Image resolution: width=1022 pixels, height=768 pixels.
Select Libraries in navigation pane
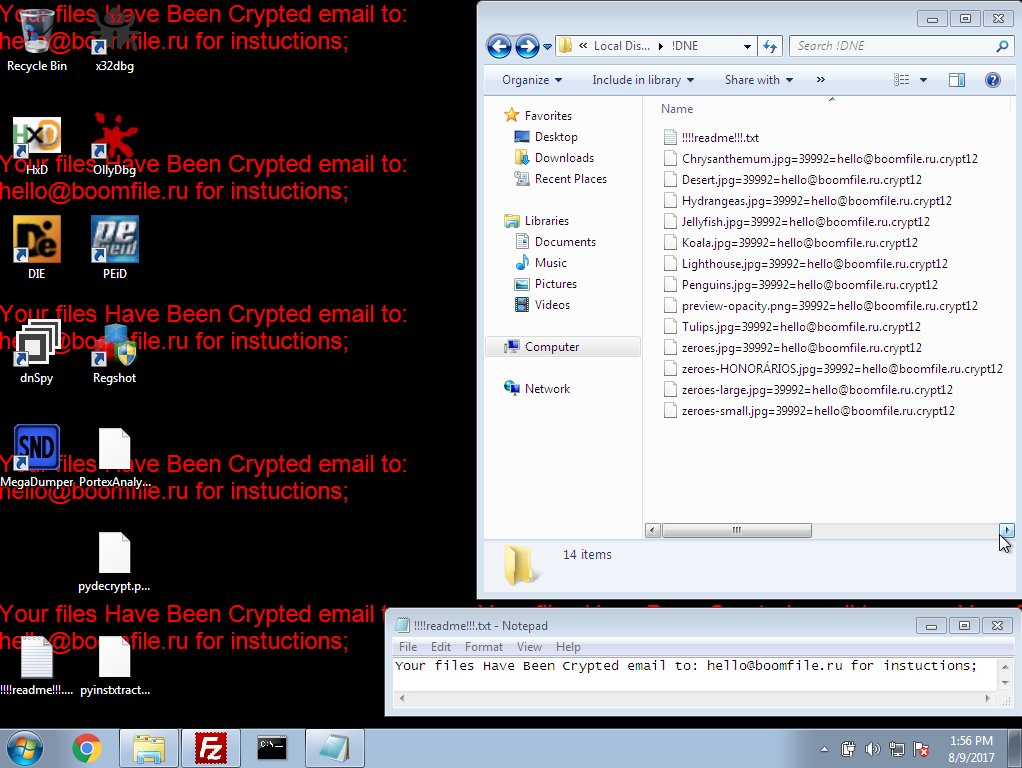click(x=546, y=221)
